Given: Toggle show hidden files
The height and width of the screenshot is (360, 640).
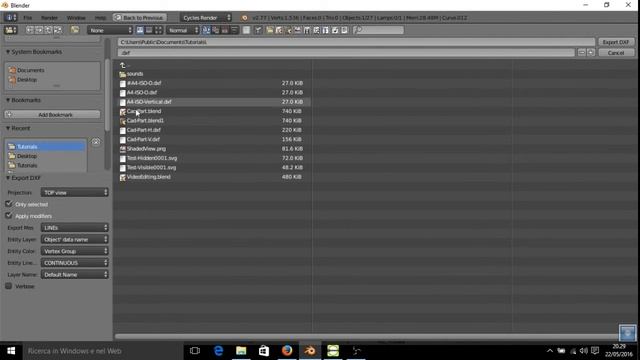Looking at the screenshot, I should (x=246, y=30).
